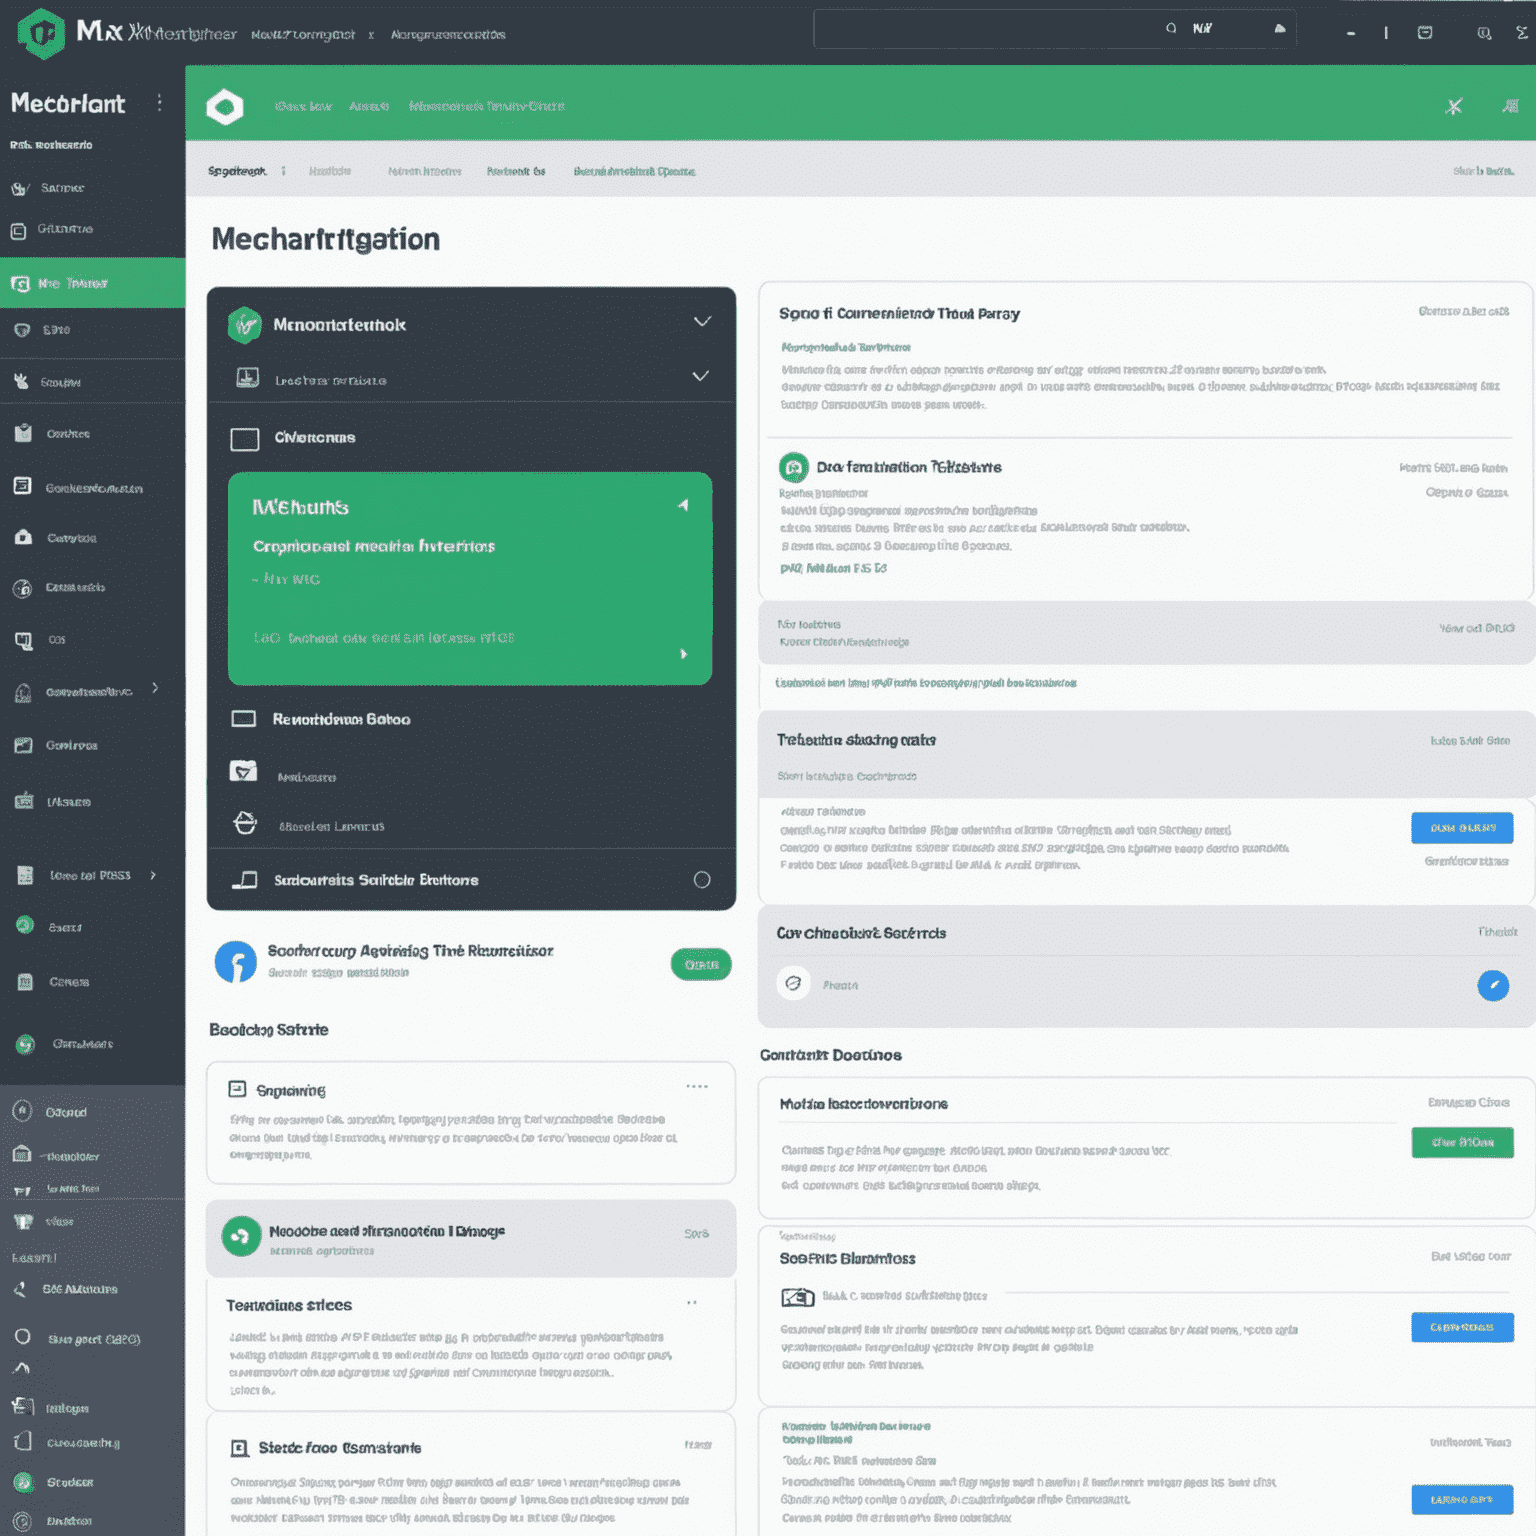This screenshot has width=1536, height=1536.
Task: Click the search field in the top bar
Action: 1055,29
